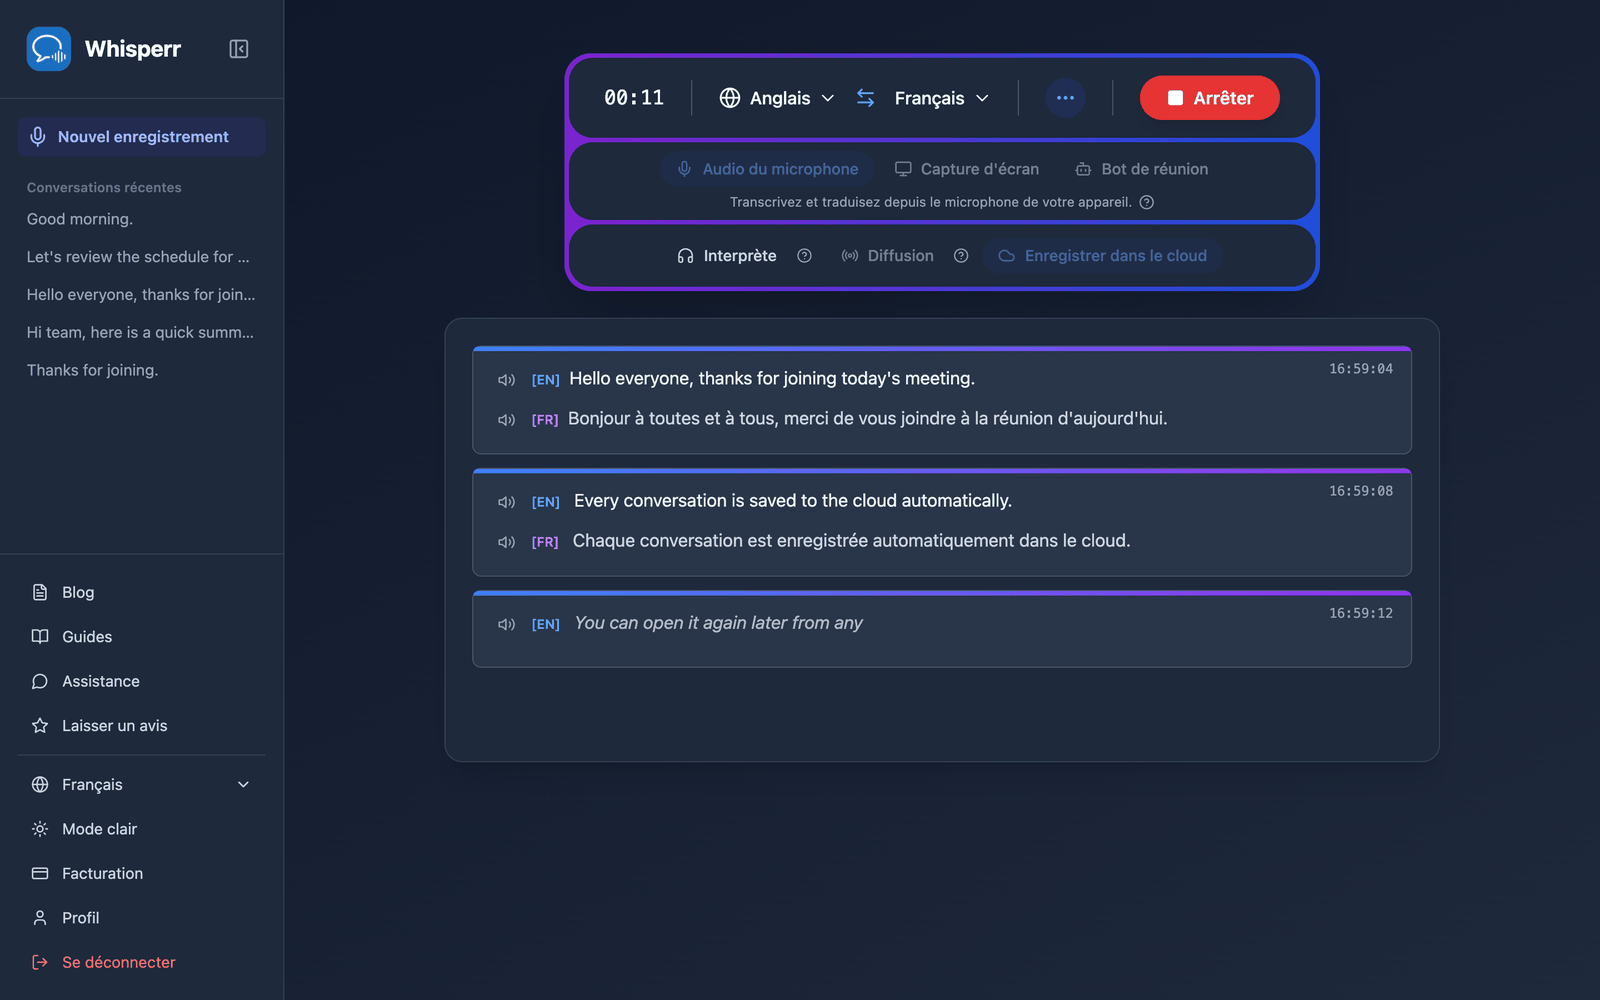Swap the Anglais and Français languages

coord(865,98)
